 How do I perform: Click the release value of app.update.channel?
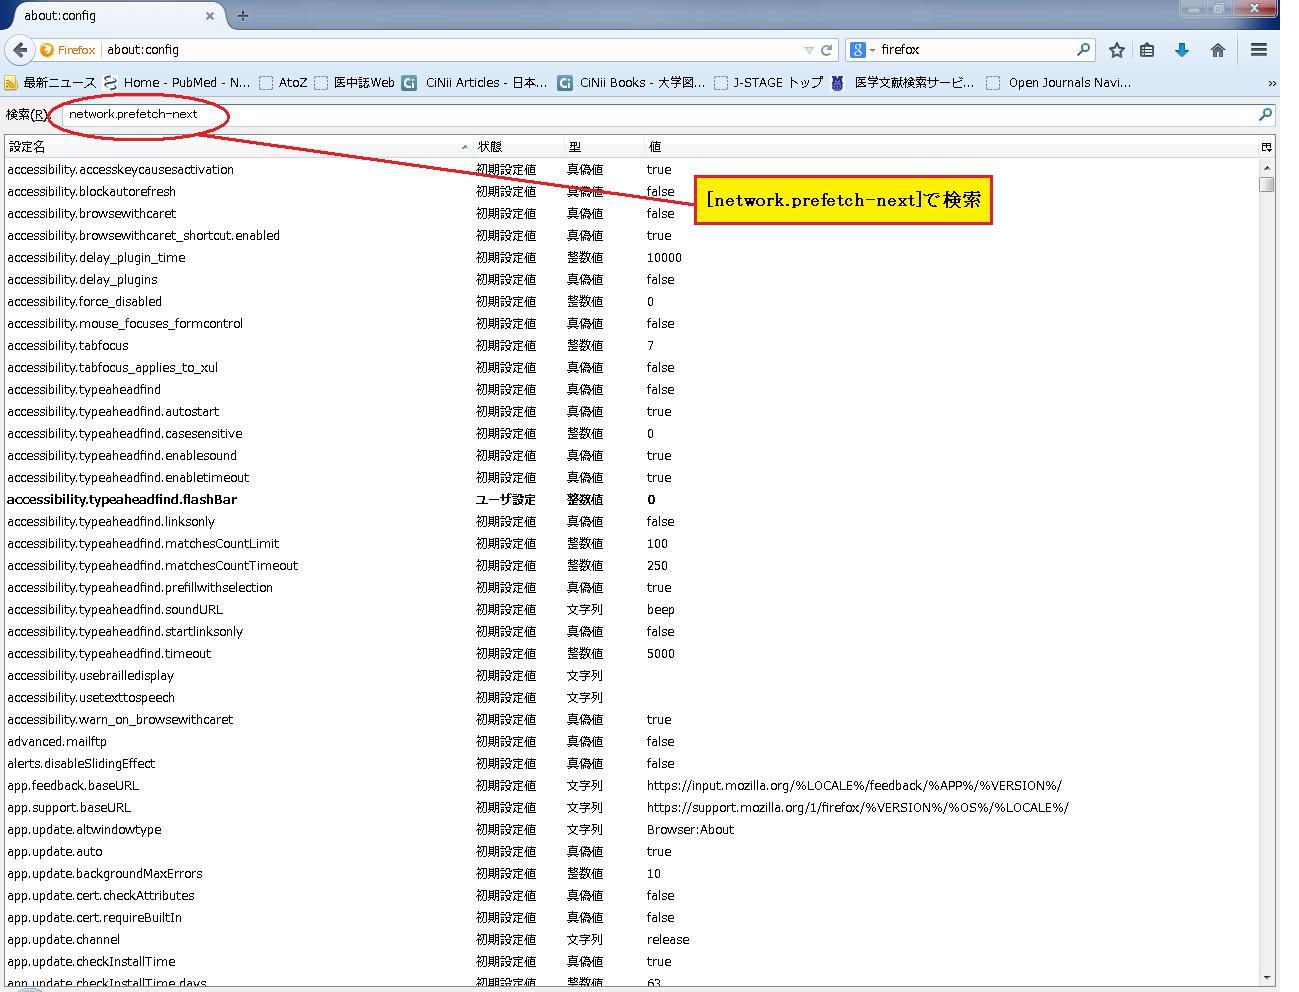click(668, 940)
